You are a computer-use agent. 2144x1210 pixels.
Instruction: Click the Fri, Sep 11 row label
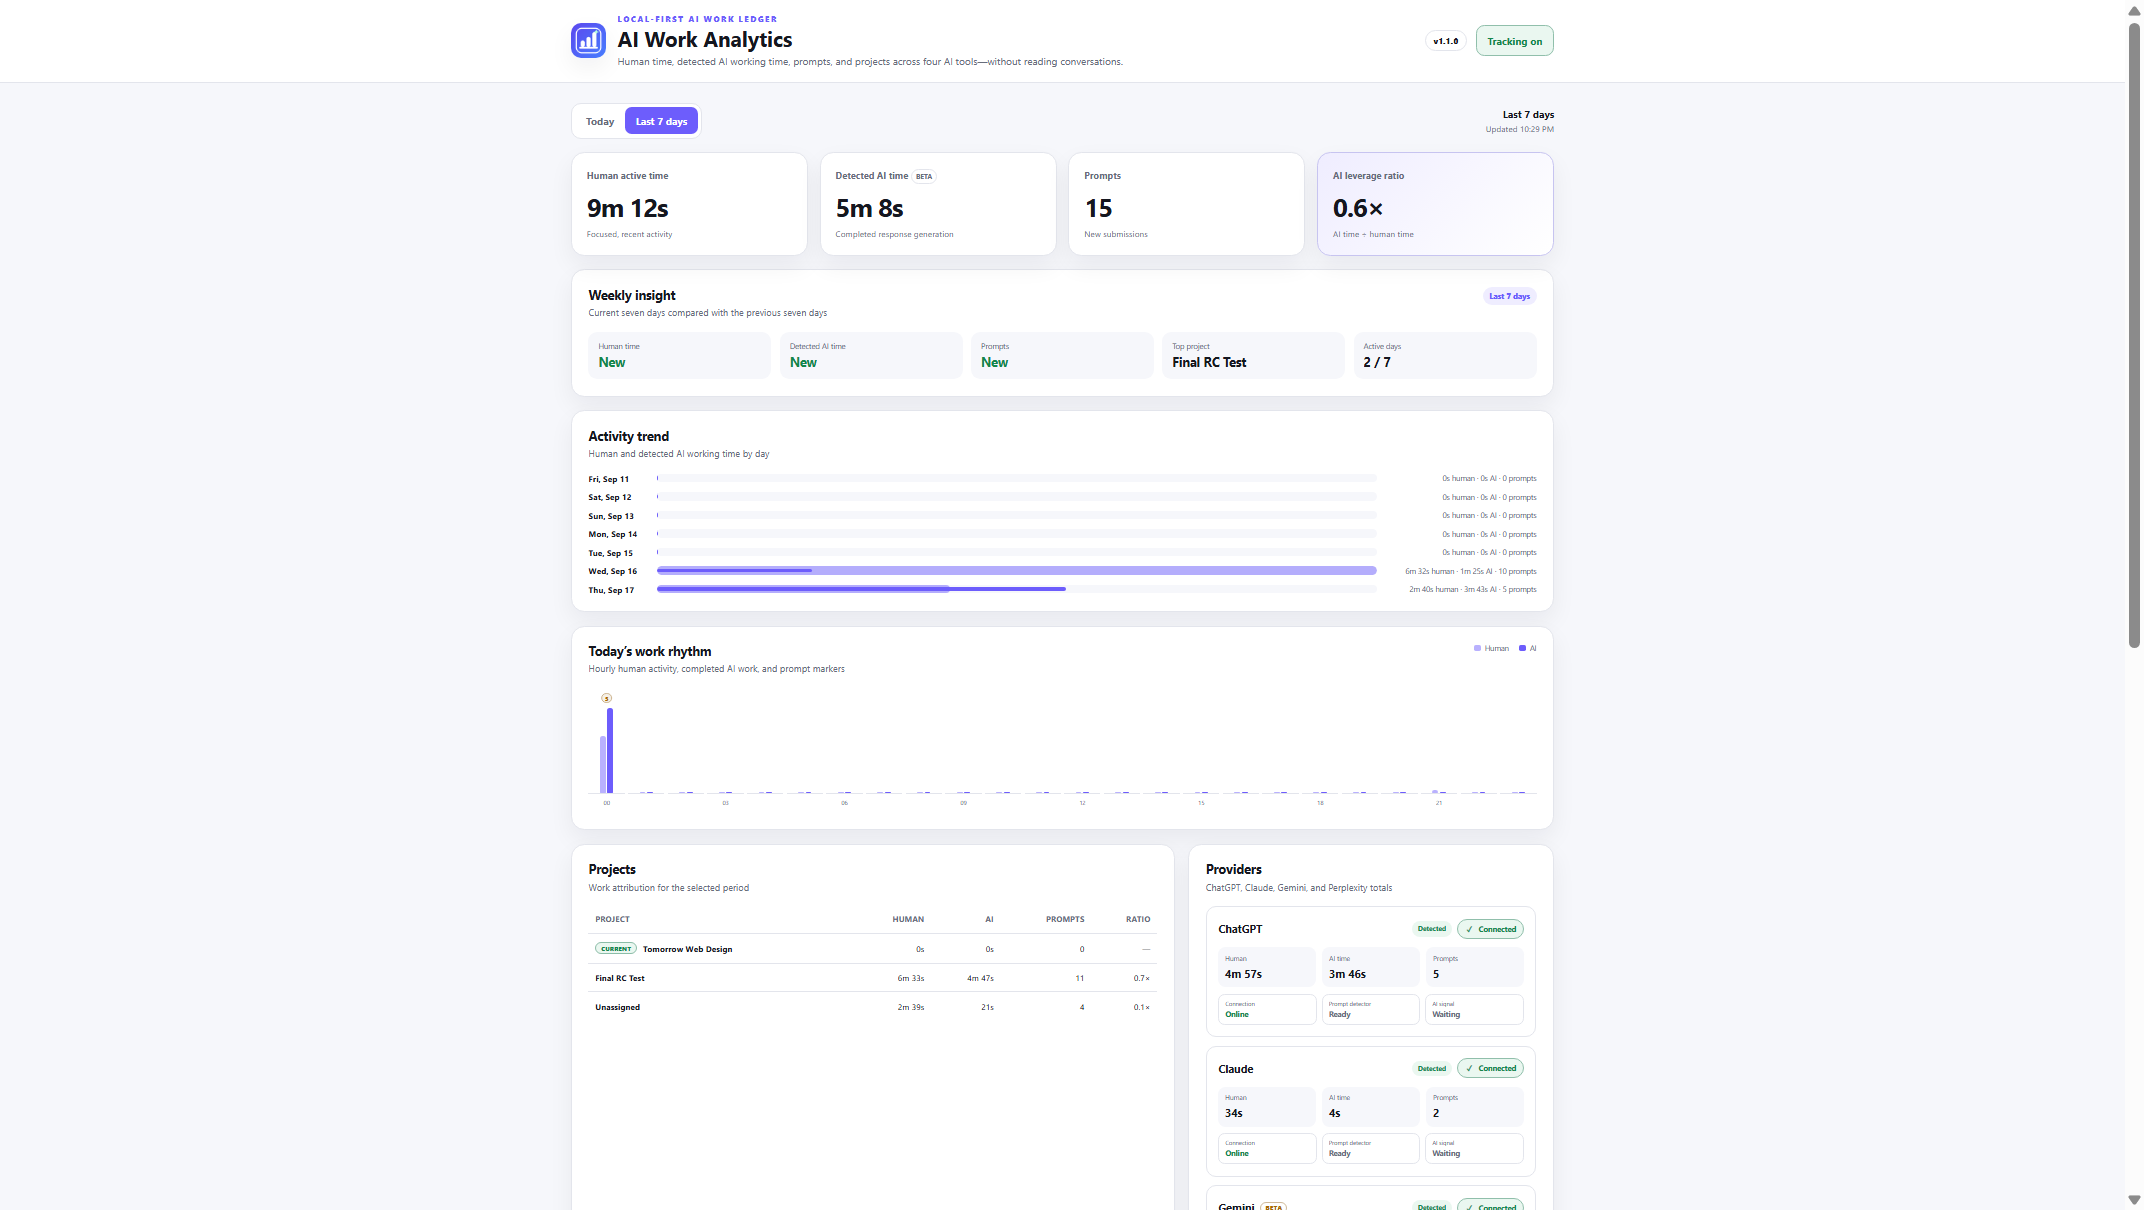tap(609, 479)
